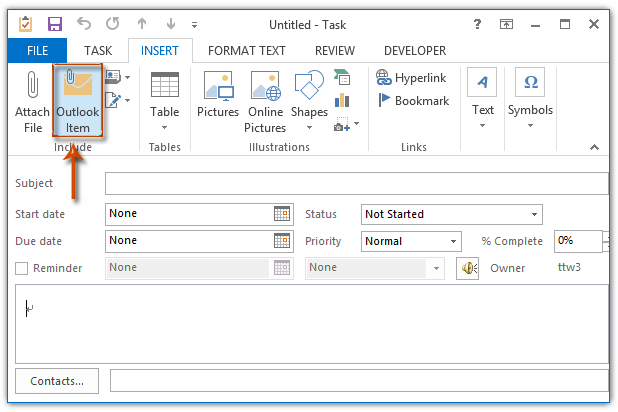Screen dimensions: 618x412
Task: Expand the Priority dropdown
Action: pyautogui.click(x=454, y=241)
